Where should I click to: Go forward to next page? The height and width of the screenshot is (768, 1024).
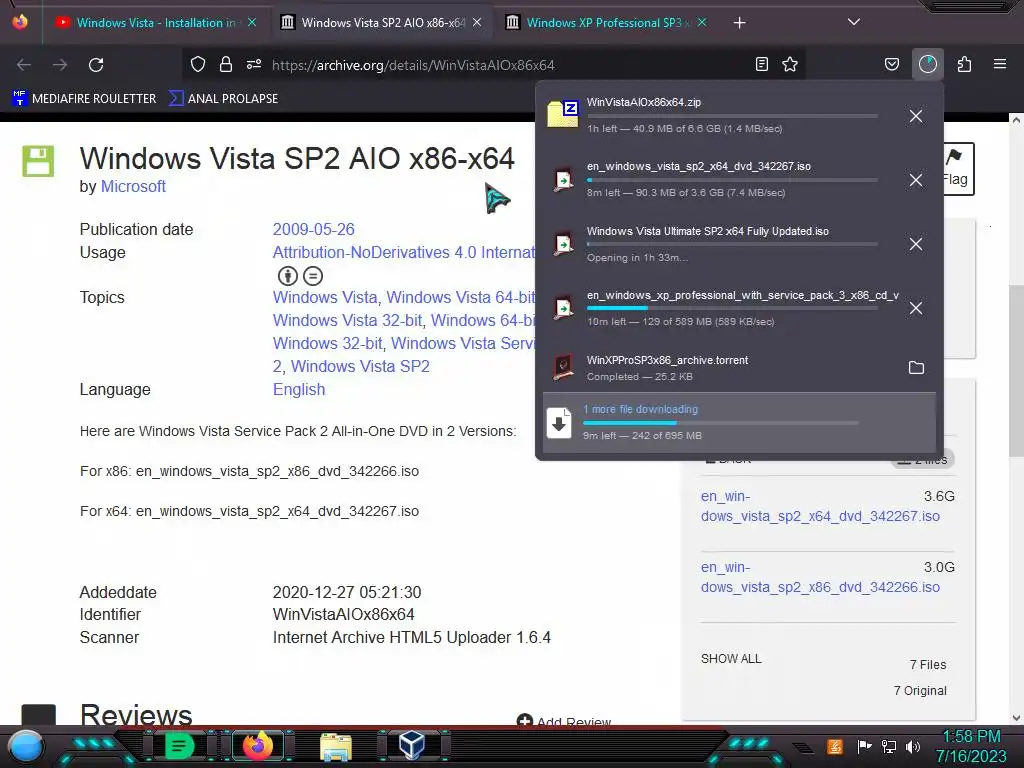[x=60, y=65]
